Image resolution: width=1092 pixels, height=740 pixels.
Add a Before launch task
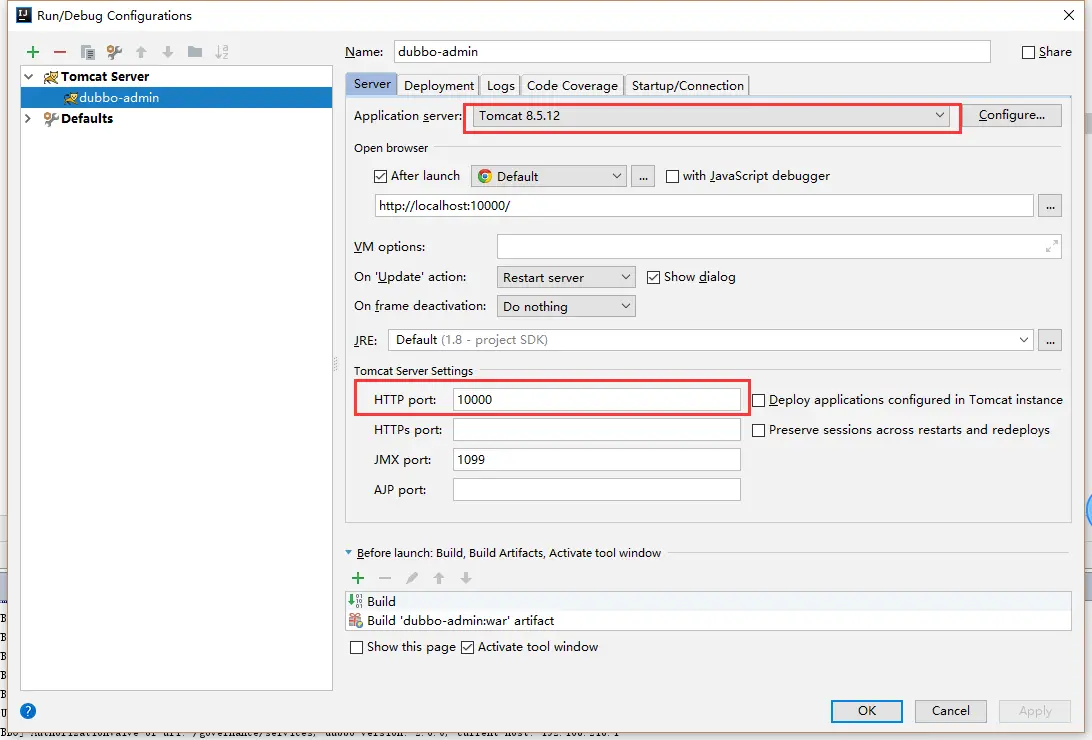(x=358, y=578)
